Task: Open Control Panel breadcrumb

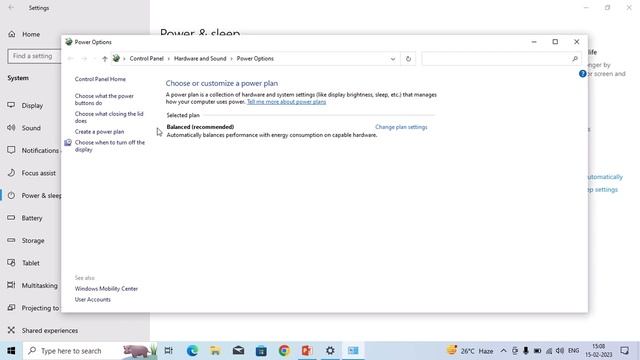Action: (147, 59)
